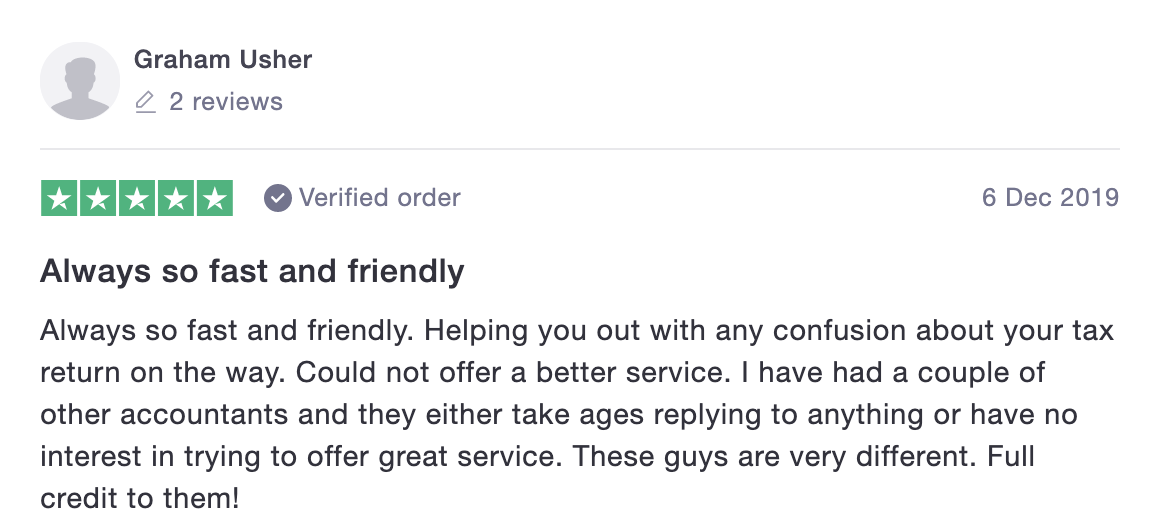Click the sentence "Could not offer a better service"
Screen dimensions: 1162x532
coord(509,372)
